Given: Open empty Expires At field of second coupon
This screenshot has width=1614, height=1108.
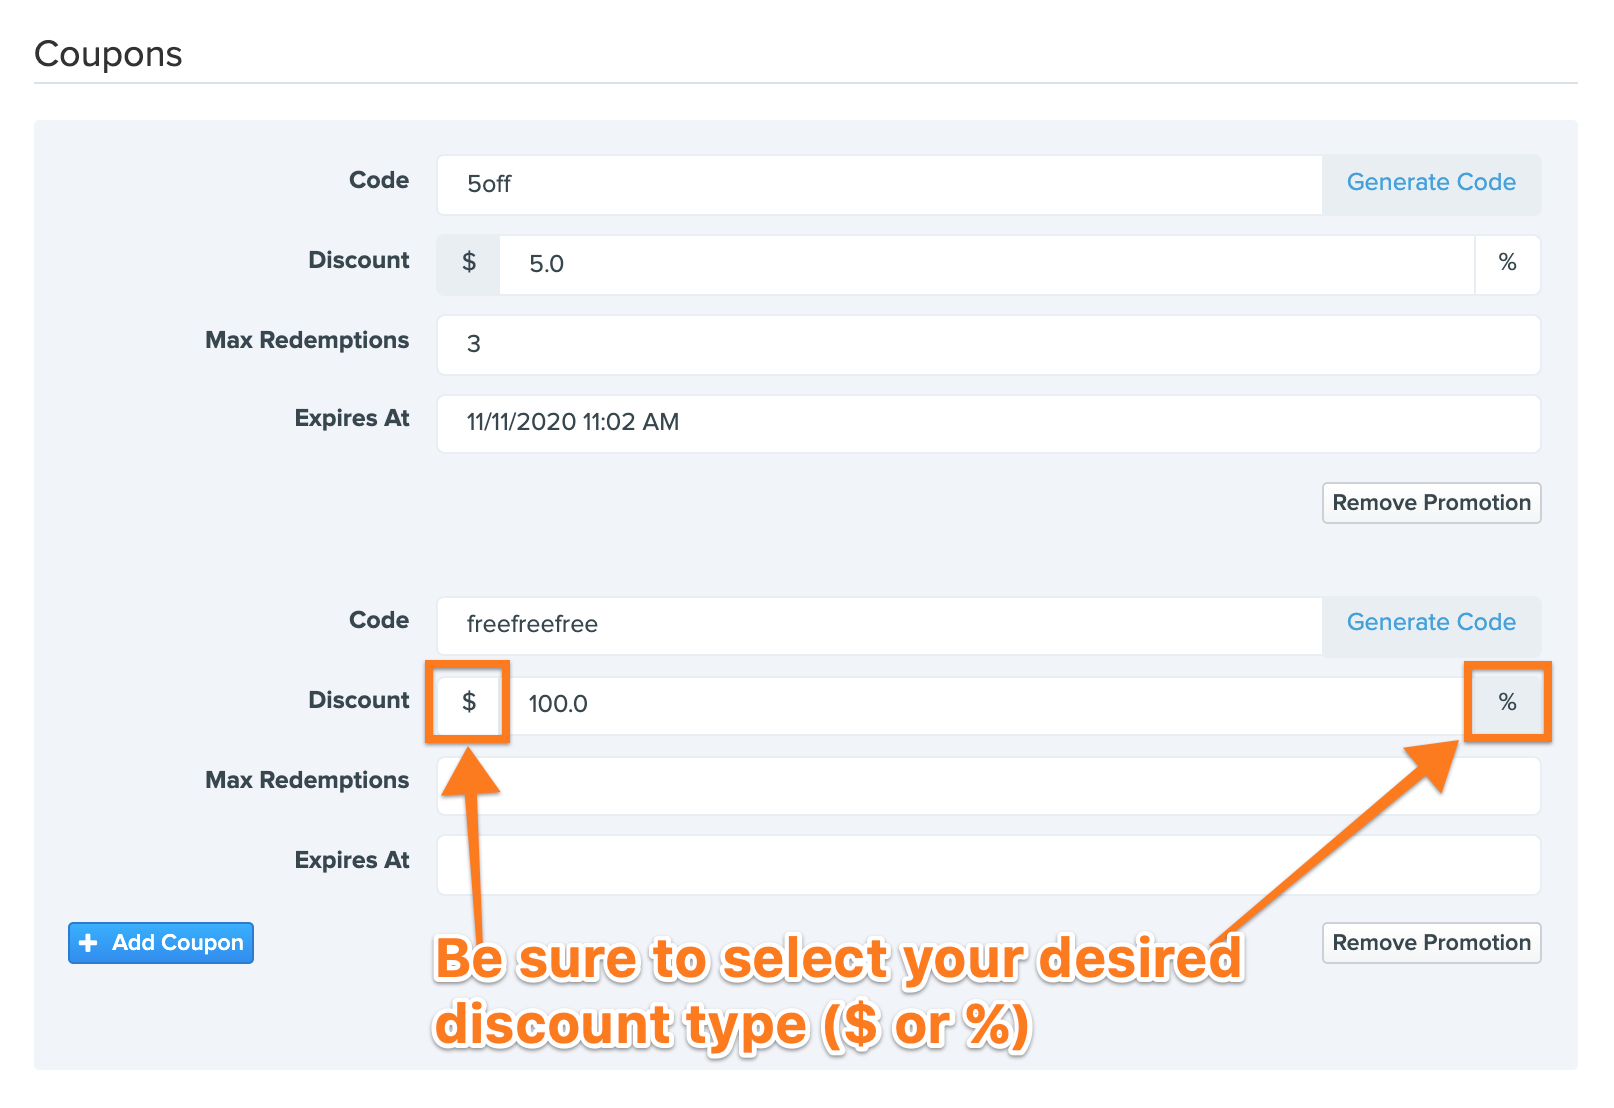Looking at the screenshot, I should (x=989, y=864).
